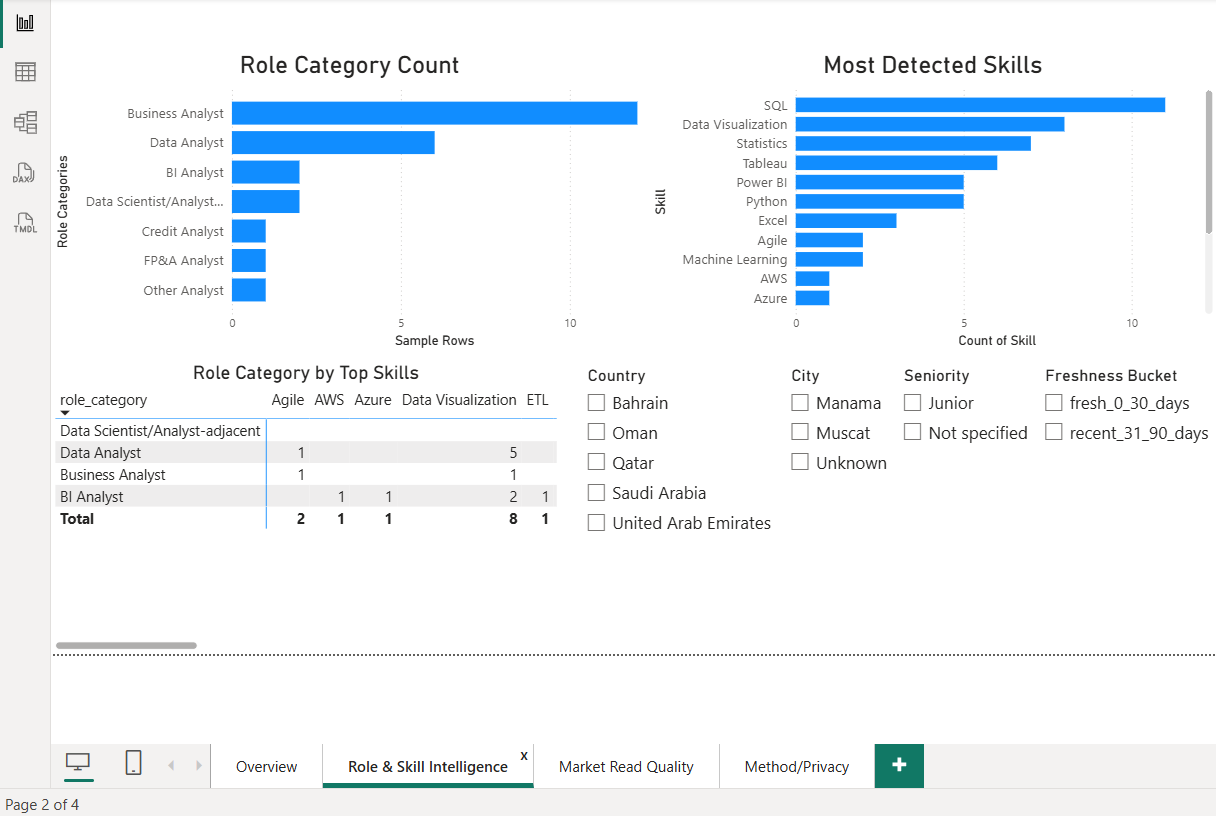
Task: Click the Data Analyst chart bar
Action: (333, 143)
